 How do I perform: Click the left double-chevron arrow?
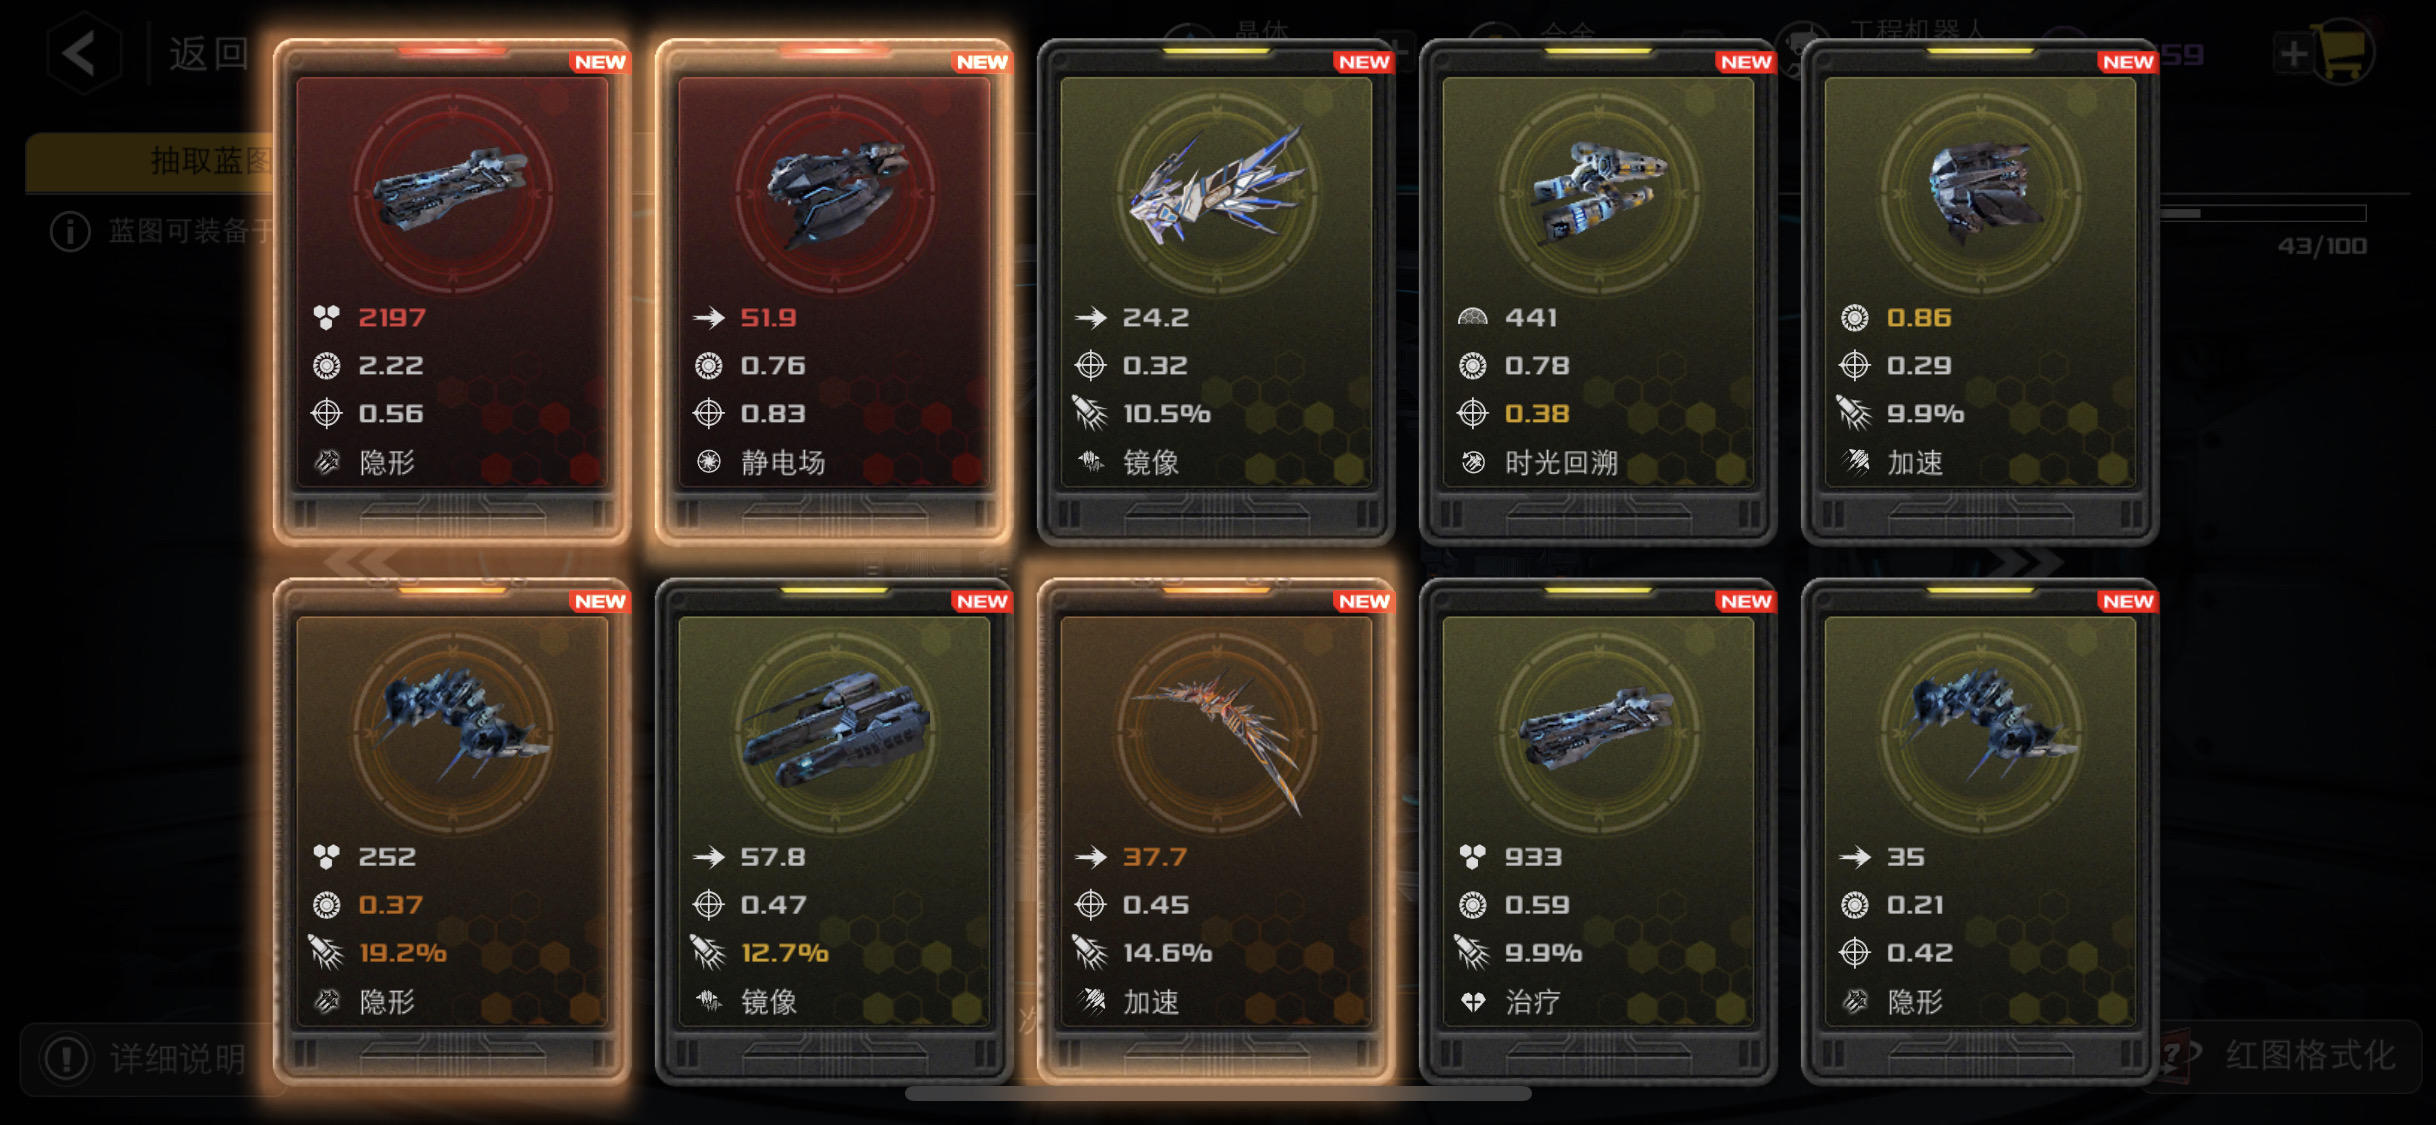pyautogui.click(x=360, y=562)
